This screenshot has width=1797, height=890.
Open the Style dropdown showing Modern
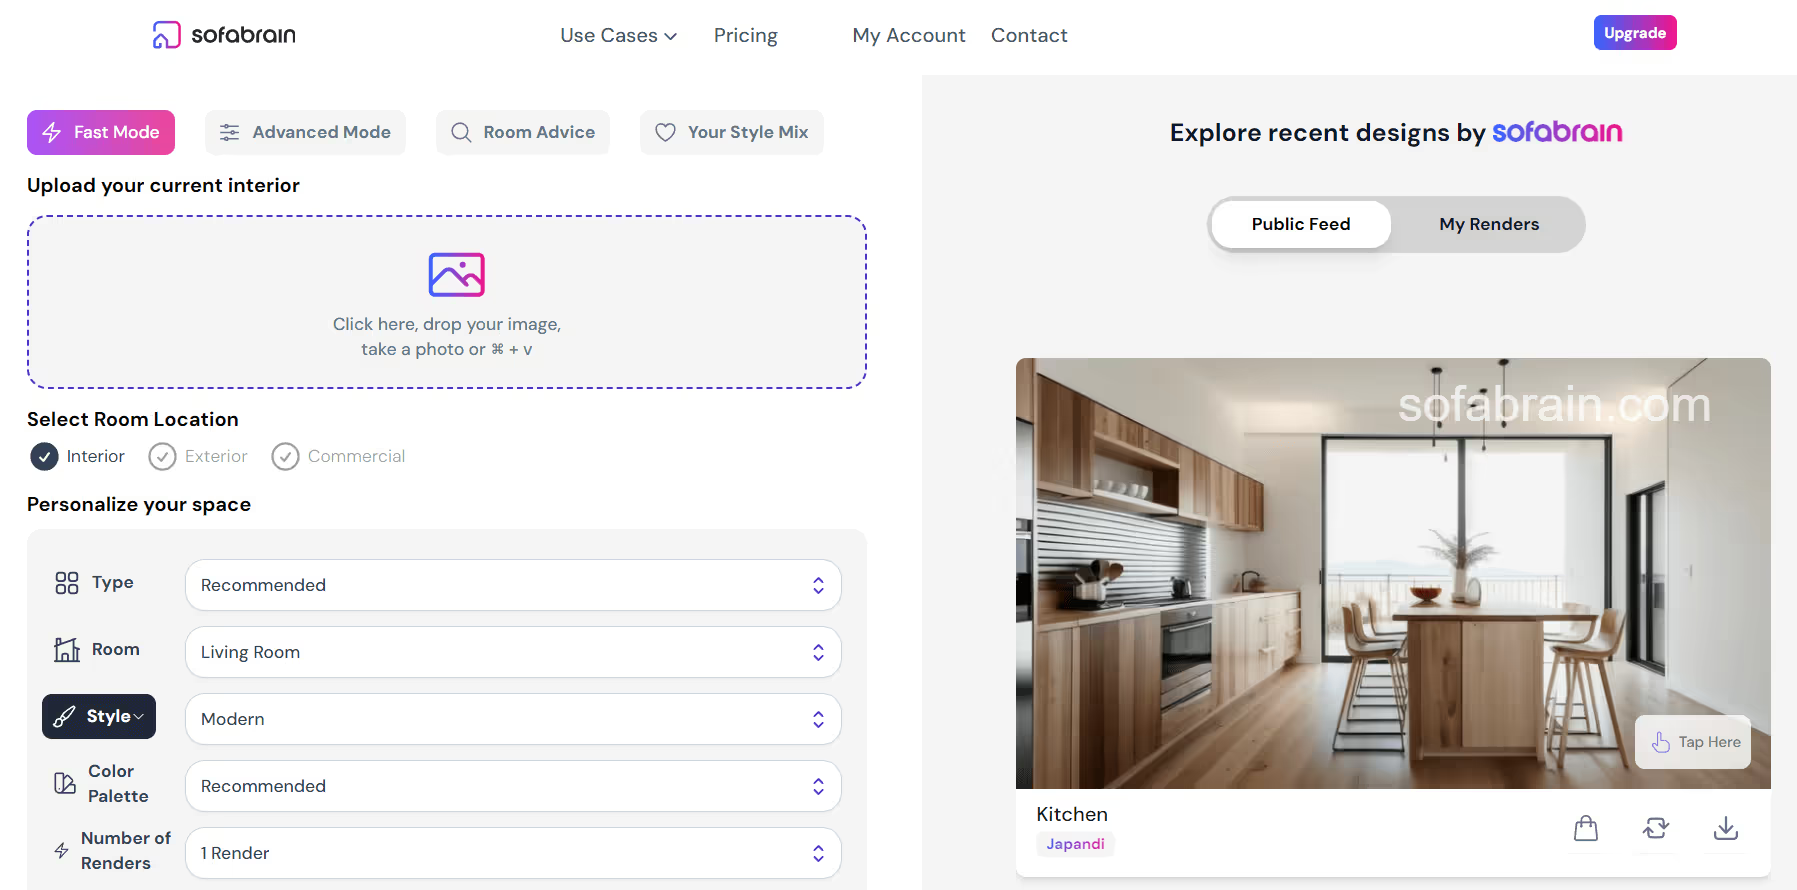coord(513,719)
